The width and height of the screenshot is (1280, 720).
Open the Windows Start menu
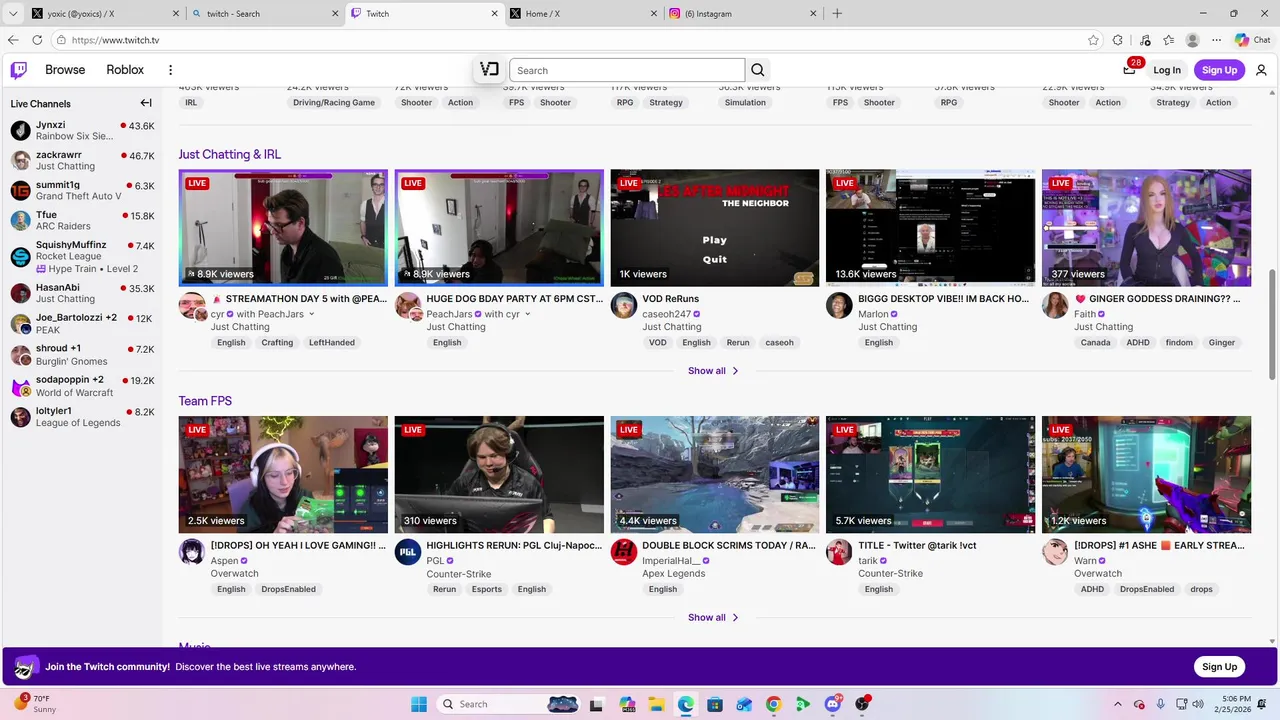(418, 704)
